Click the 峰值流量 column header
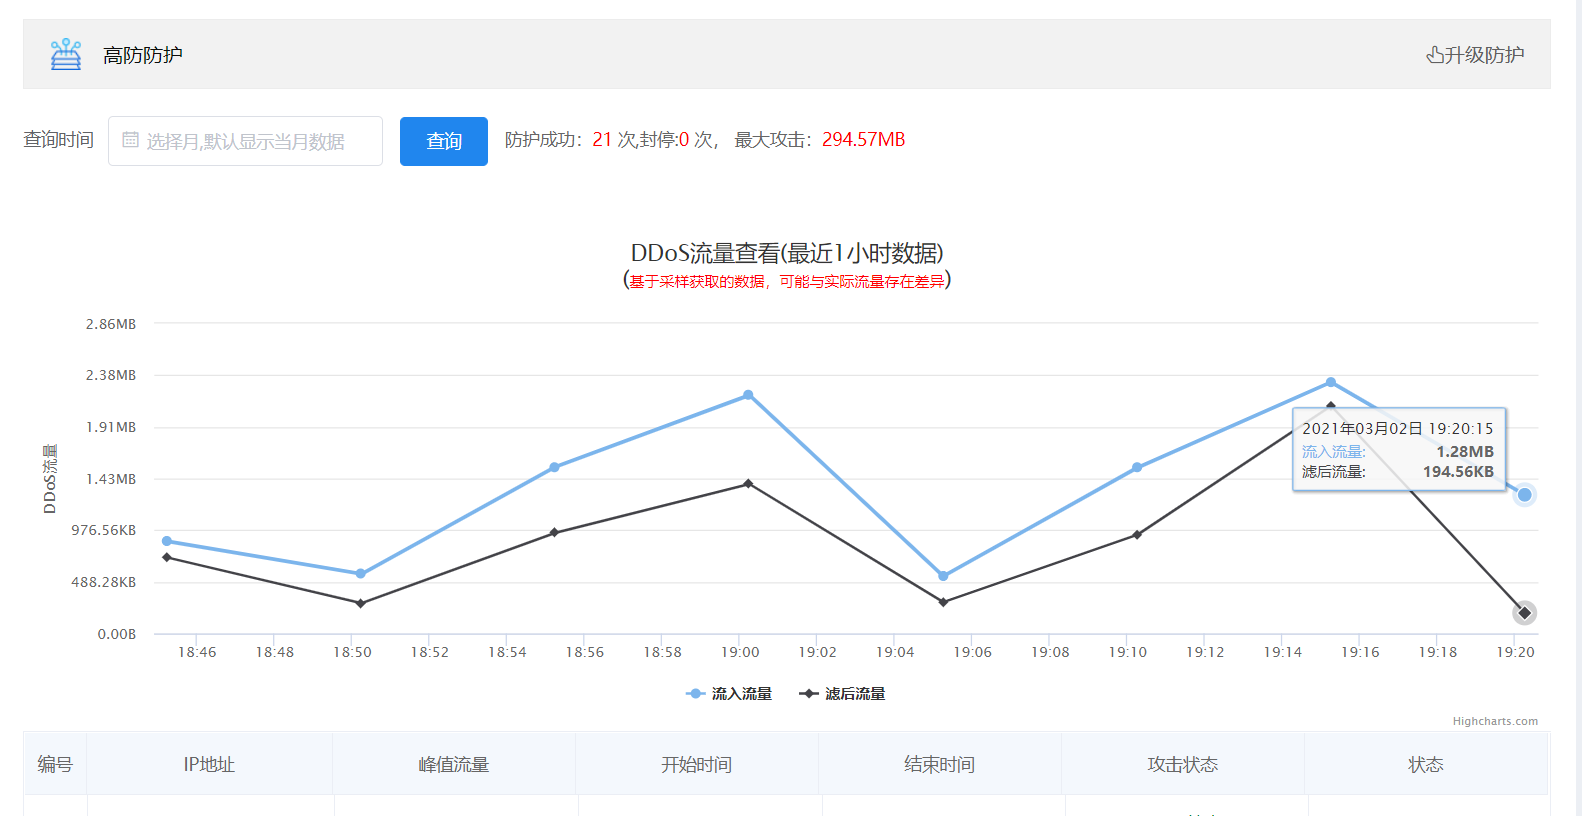 click(x=454, y=765)
